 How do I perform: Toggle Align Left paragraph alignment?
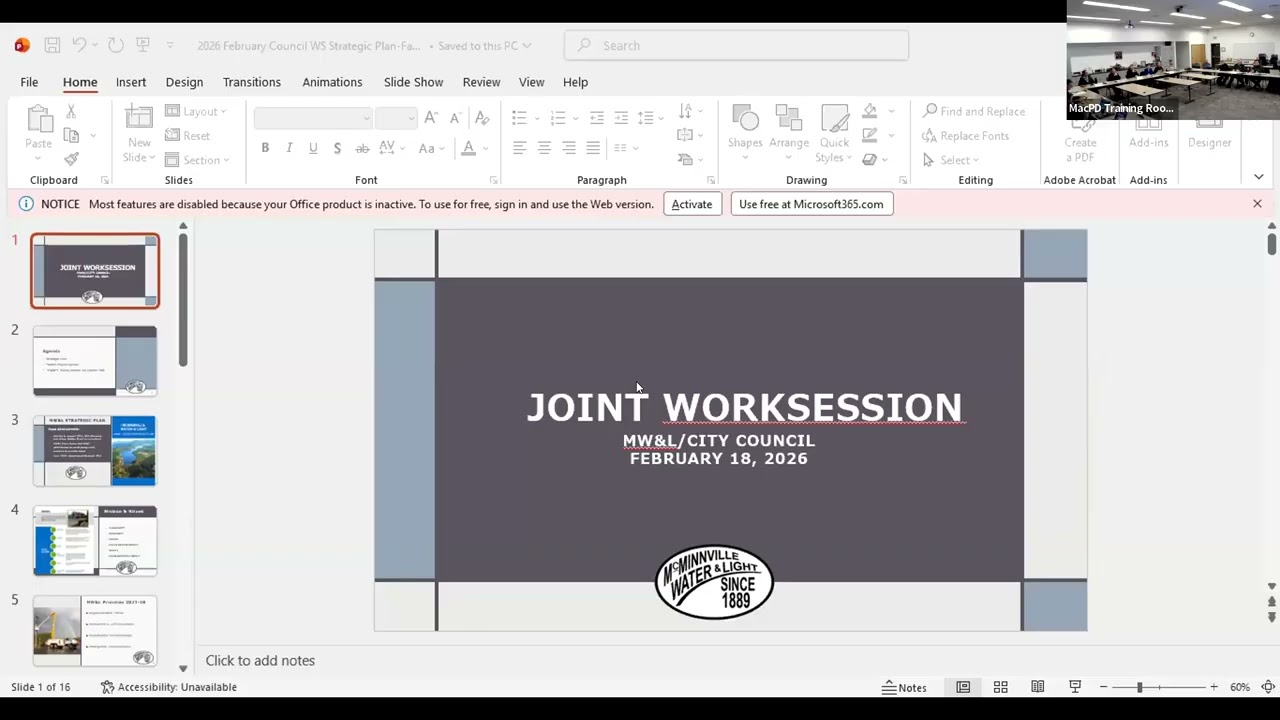(520, 148)
